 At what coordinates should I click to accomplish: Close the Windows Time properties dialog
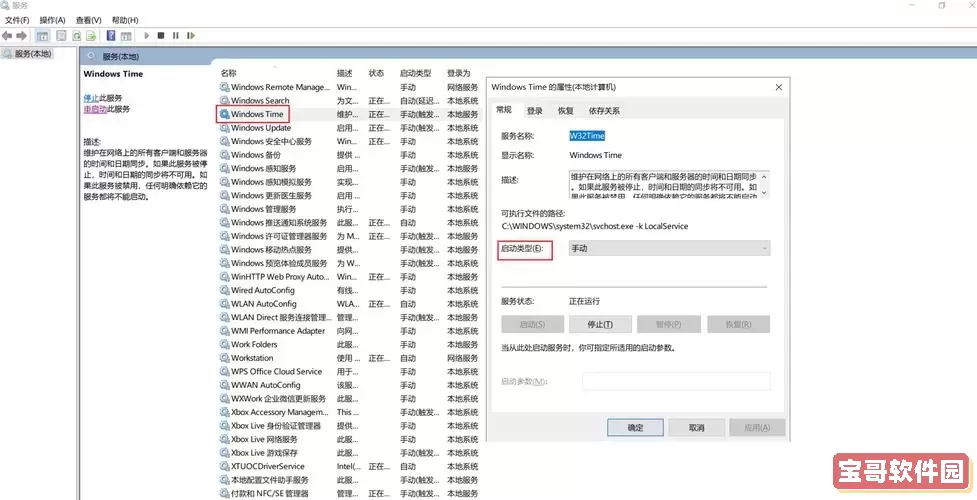778,87
